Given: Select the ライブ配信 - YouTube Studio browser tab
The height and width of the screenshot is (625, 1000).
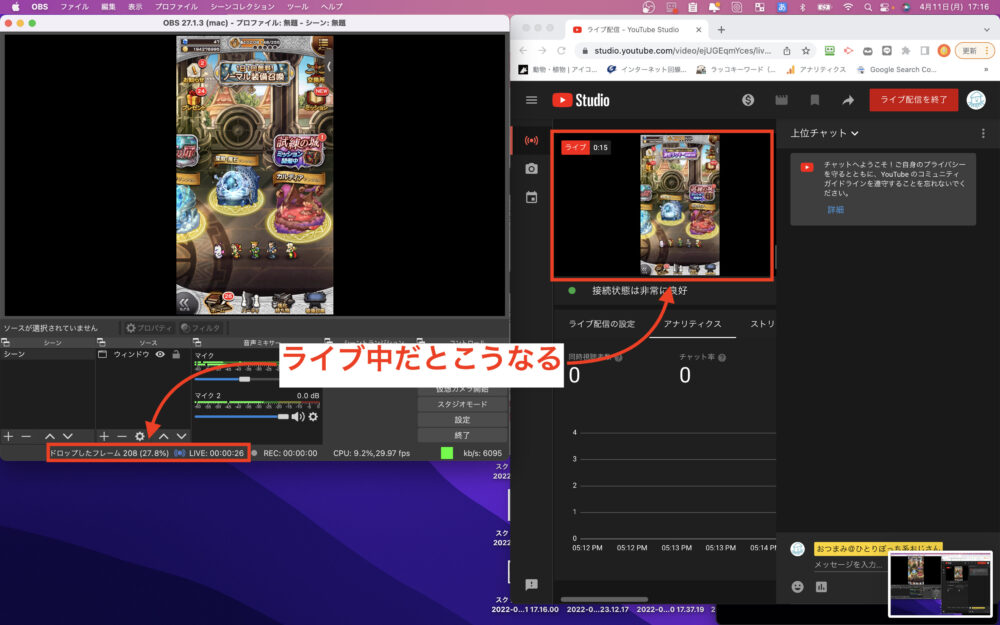Looking at the screenshot, I should tap(636, 29).
